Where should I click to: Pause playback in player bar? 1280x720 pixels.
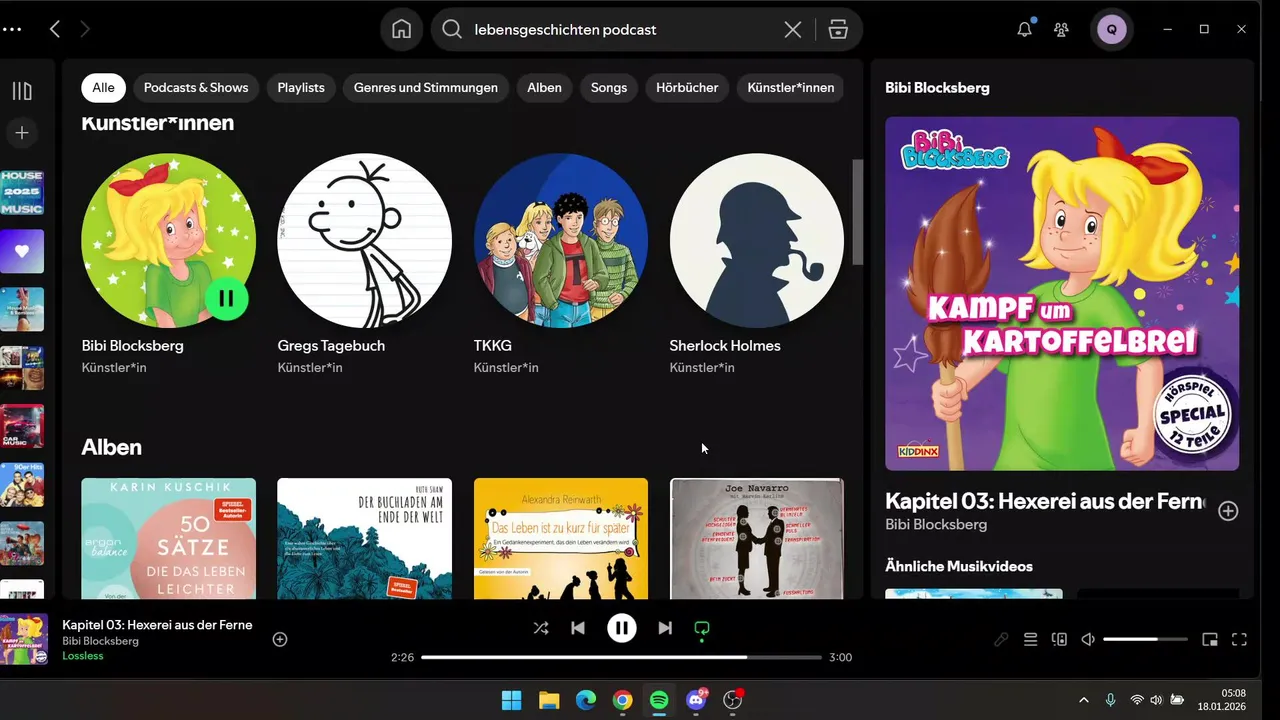pyautogui.click(x=622, y=628)
